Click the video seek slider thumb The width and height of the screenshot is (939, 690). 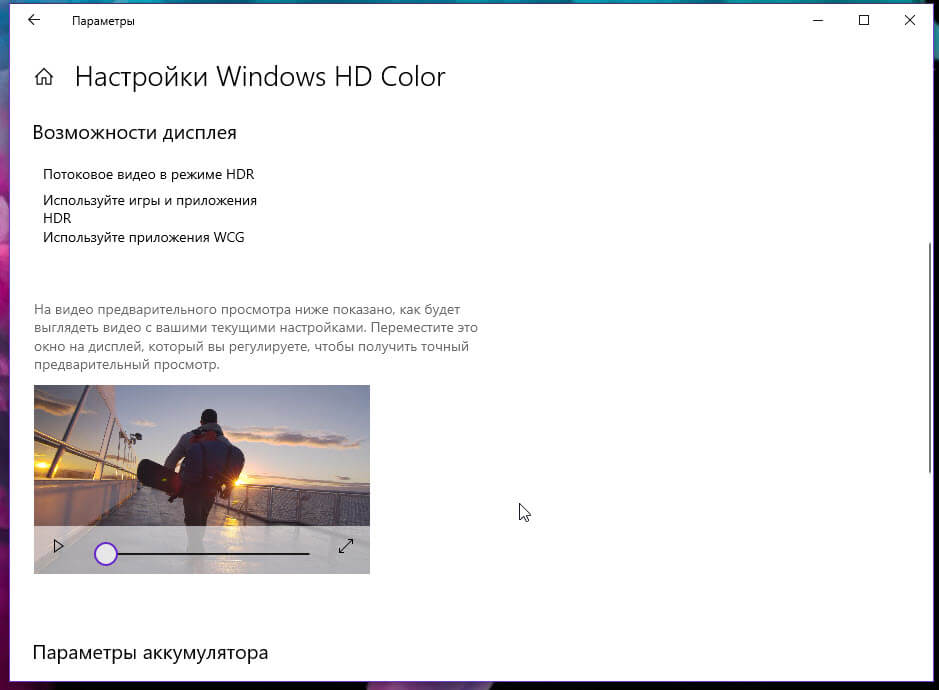click(x=106, y=554)
